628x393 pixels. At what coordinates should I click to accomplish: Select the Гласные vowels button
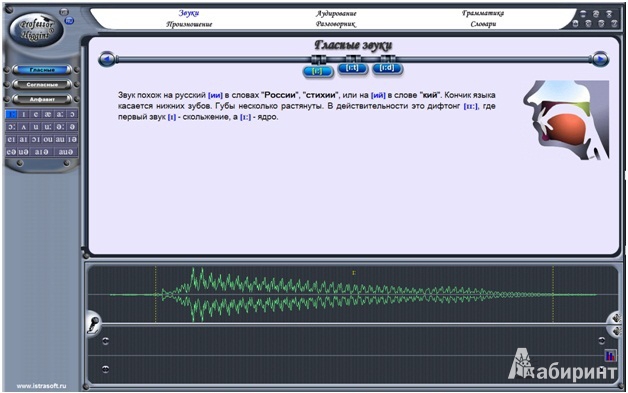(42, 70)
